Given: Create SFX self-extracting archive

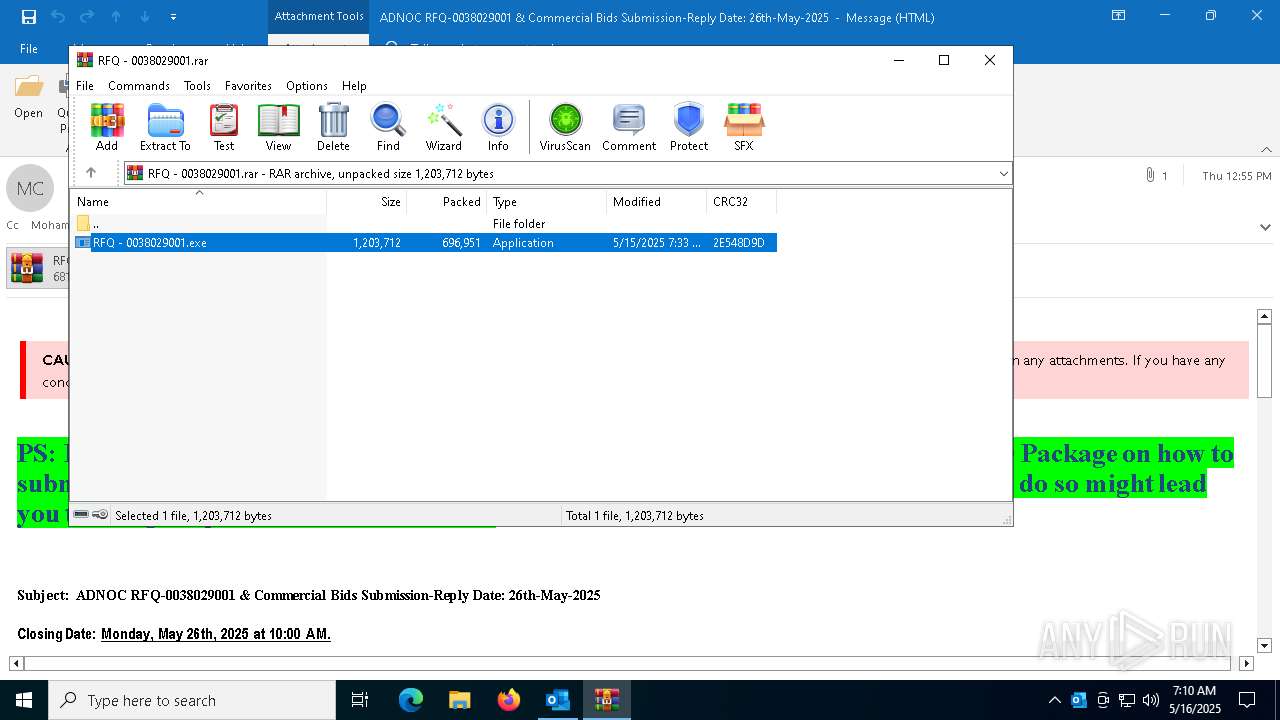Looking at the screenshot, I should 744,127.
